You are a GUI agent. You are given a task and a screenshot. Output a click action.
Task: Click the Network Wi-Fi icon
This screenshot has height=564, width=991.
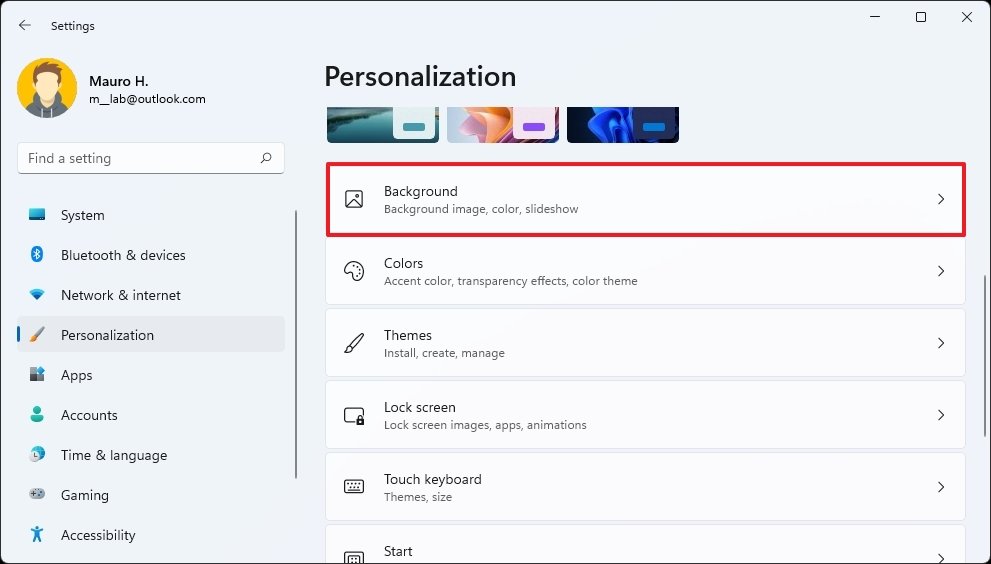[x=37, y=295]
